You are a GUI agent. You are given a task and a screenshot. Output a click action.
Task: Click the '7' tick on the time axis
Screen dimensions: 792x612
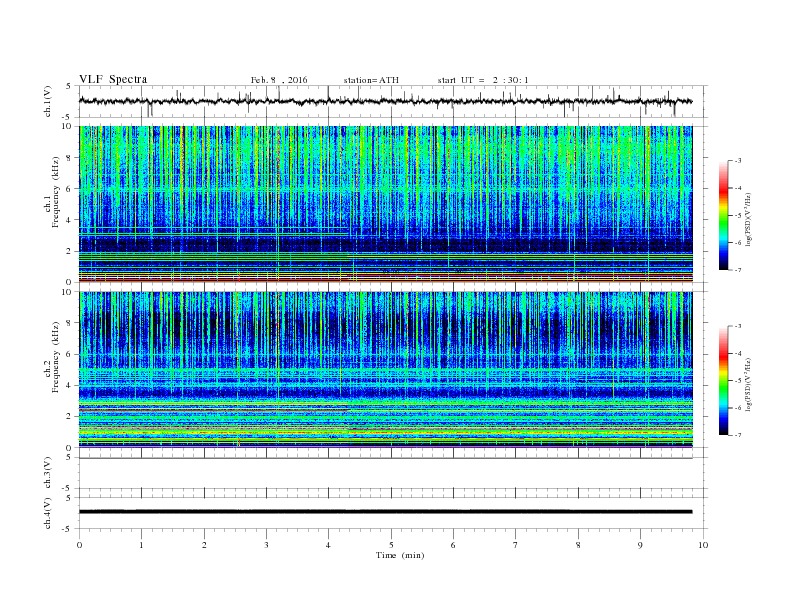(x=516, y=545)
